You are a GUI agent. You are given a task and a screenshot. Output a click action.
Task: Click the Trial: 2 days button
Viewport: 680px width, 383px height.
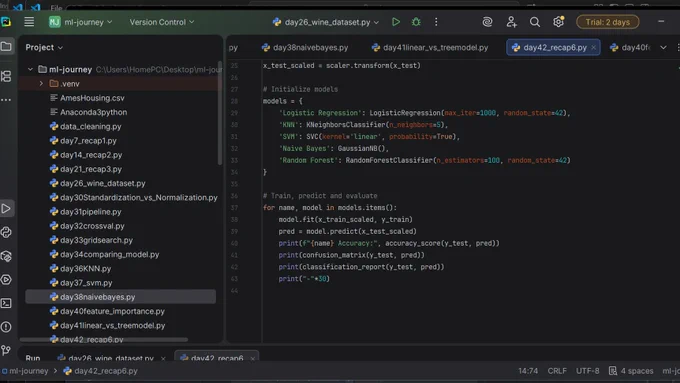coord(608,22)
